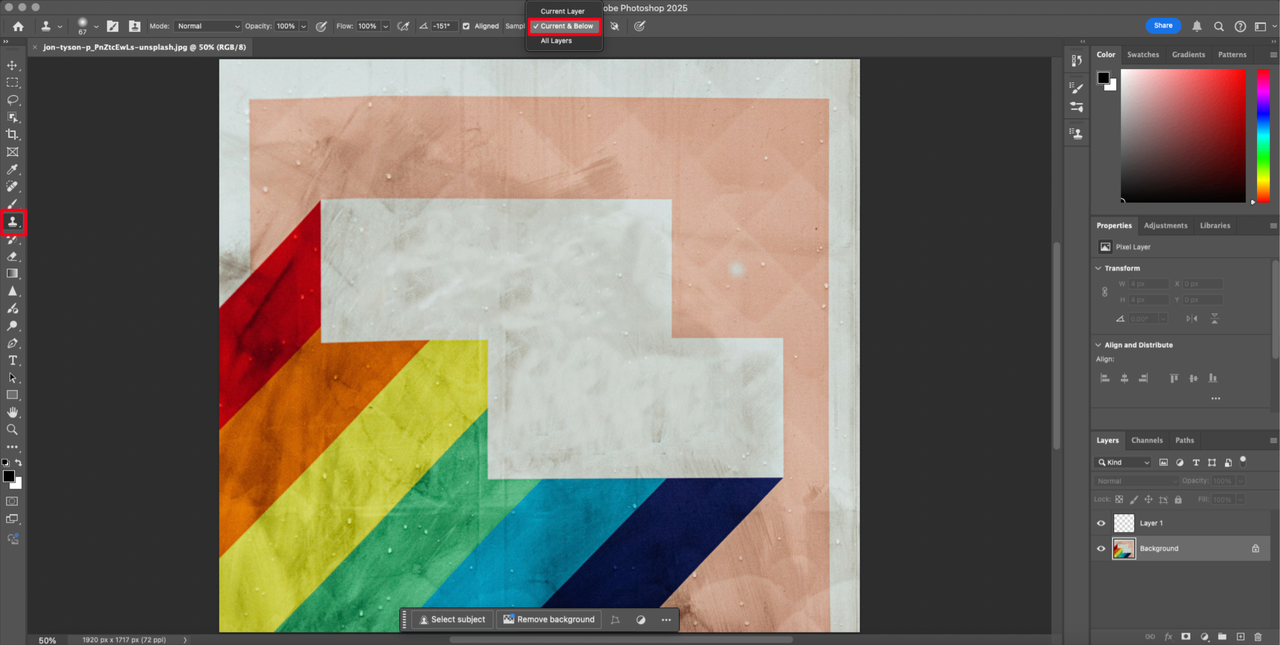Select the Frame tool
1280x645 pixels.
point(13,152)
